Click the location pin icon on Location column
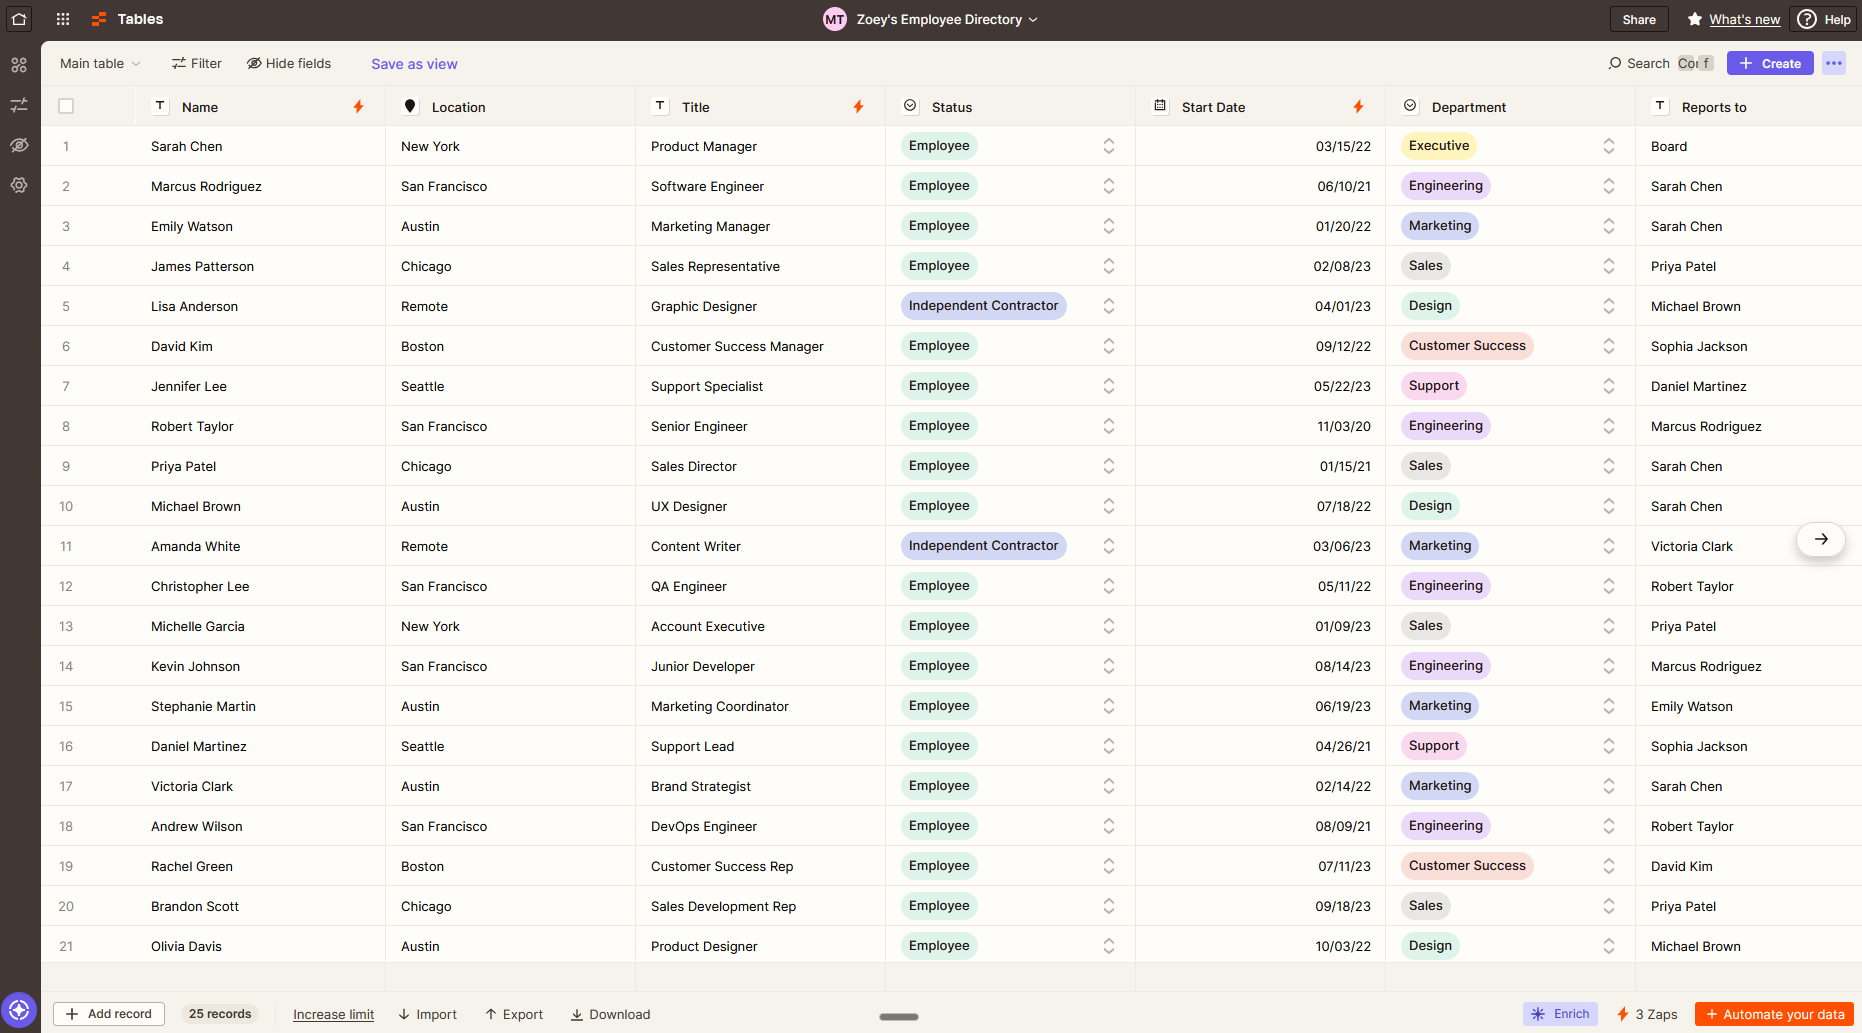Viewport: 1862px width, 1033px height. pos(410,106)
